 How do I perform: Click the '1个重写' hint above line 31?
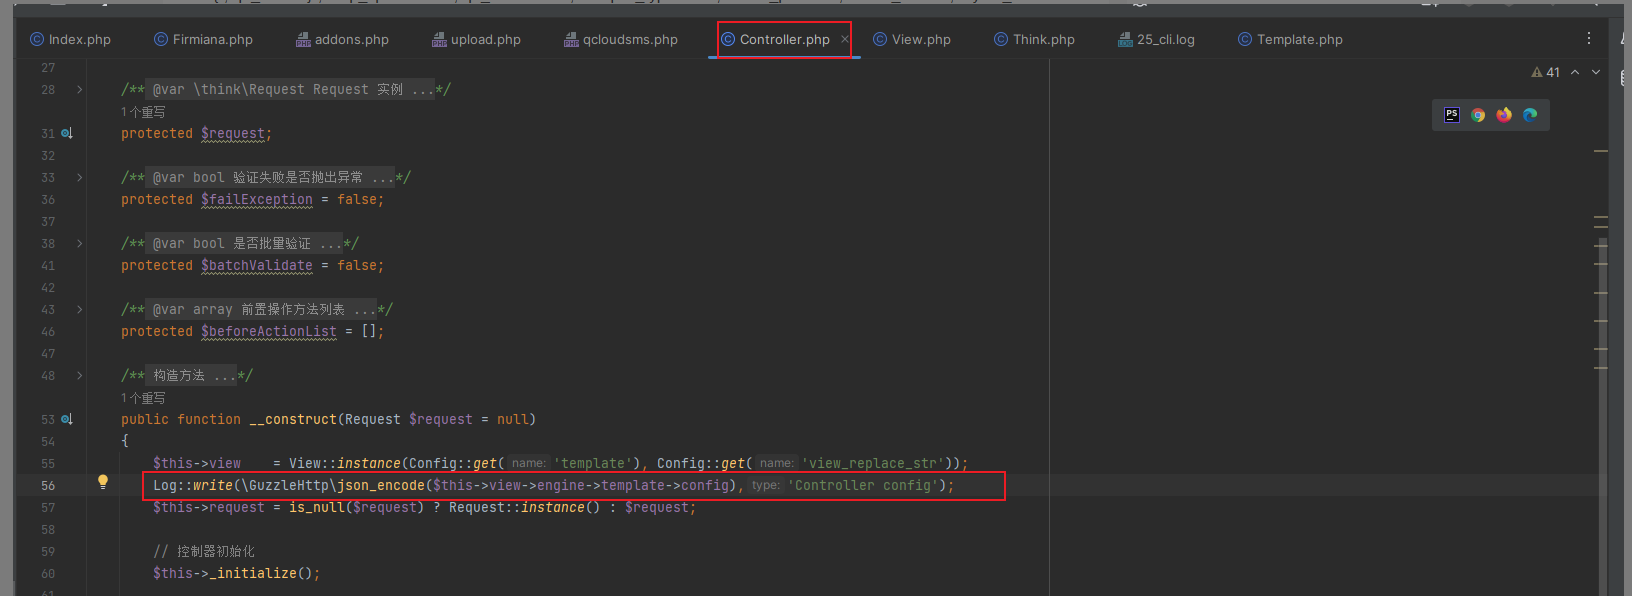(143, 112)
